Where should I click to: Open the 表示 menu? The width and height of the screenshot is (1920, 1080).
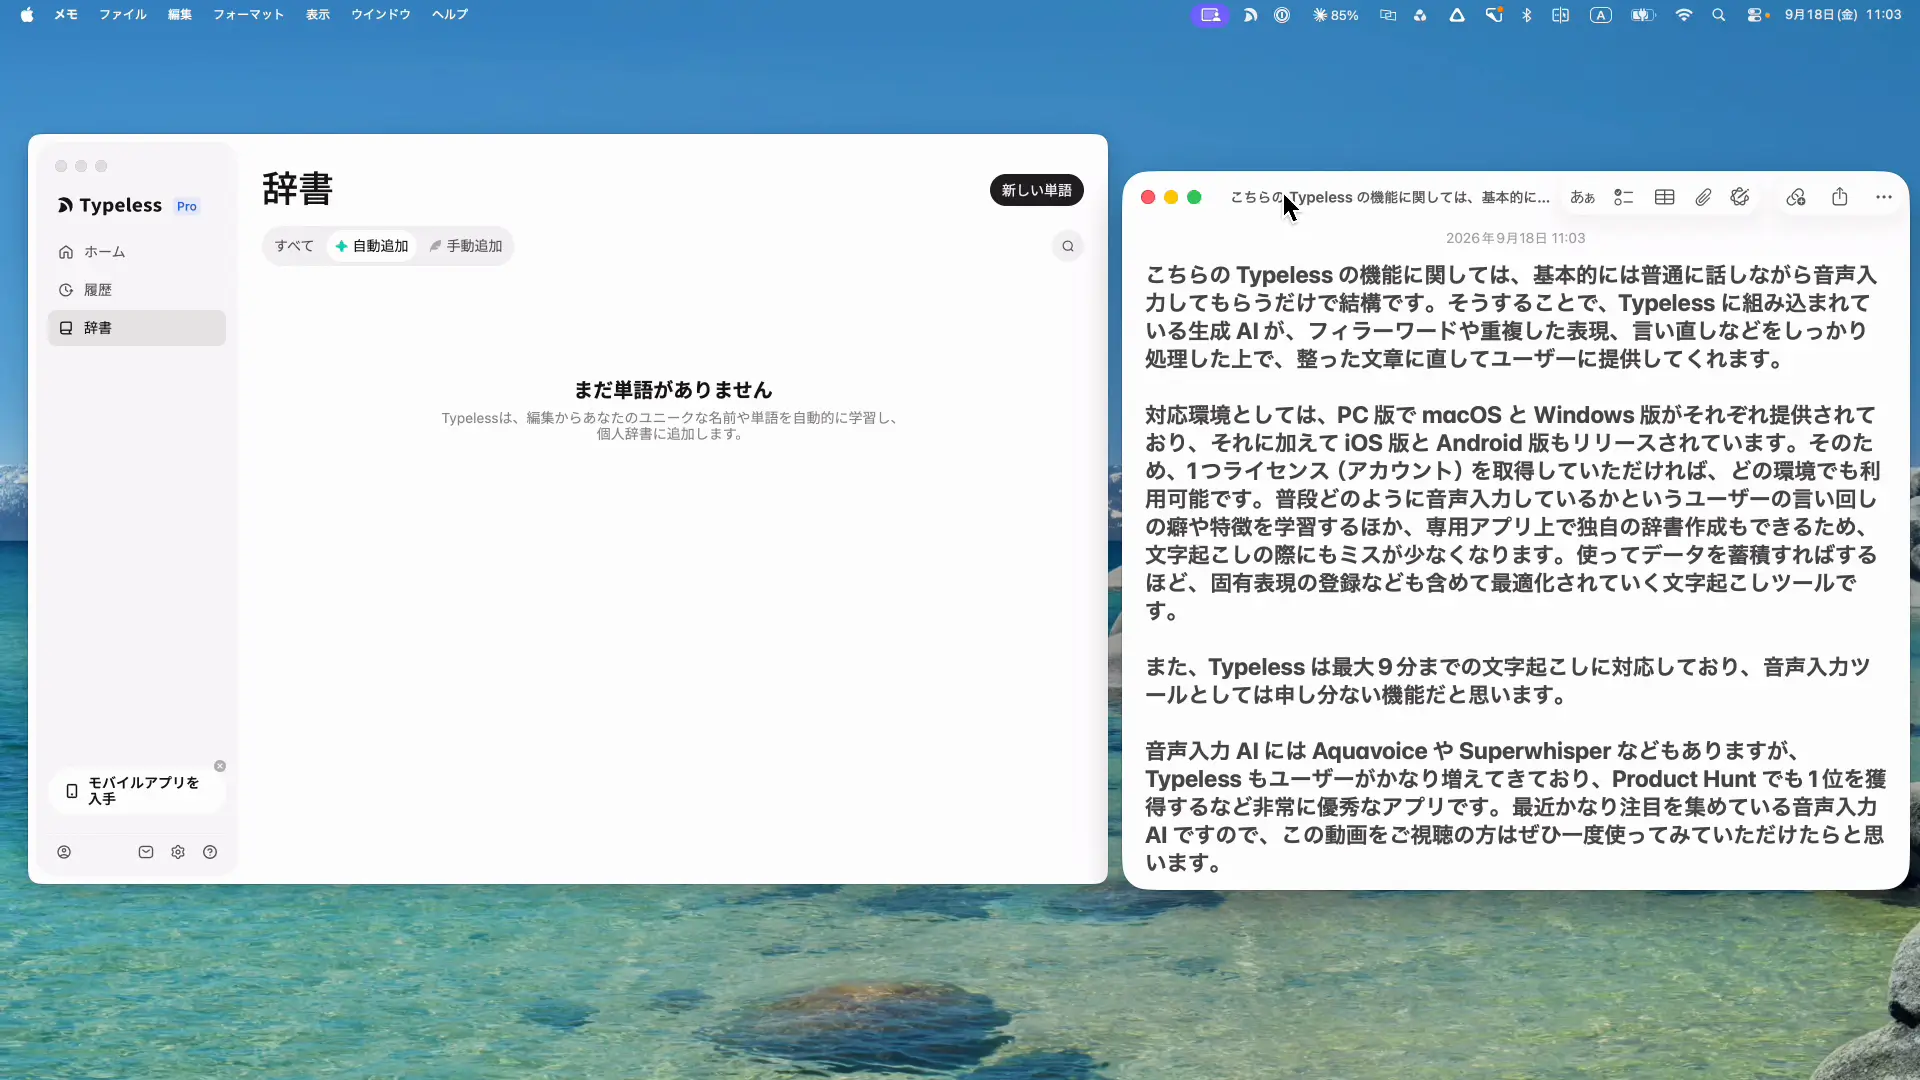(318, 15)
